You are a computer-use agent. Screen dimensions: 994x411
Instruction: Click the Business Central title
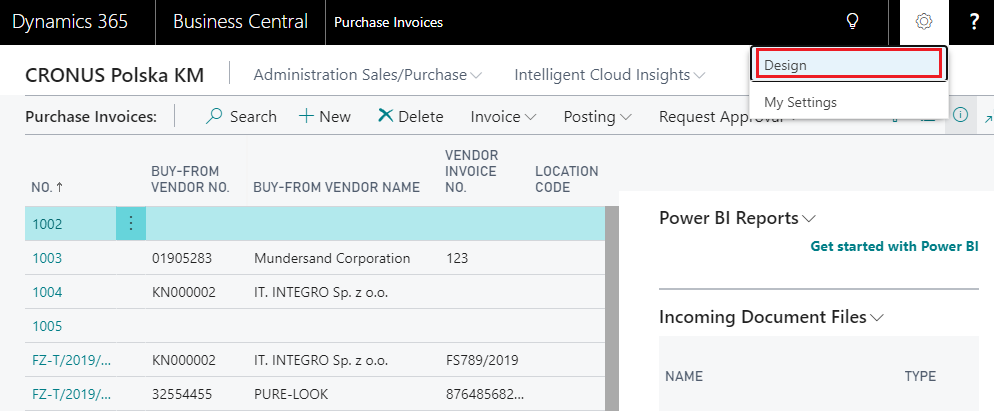[240, 22]
